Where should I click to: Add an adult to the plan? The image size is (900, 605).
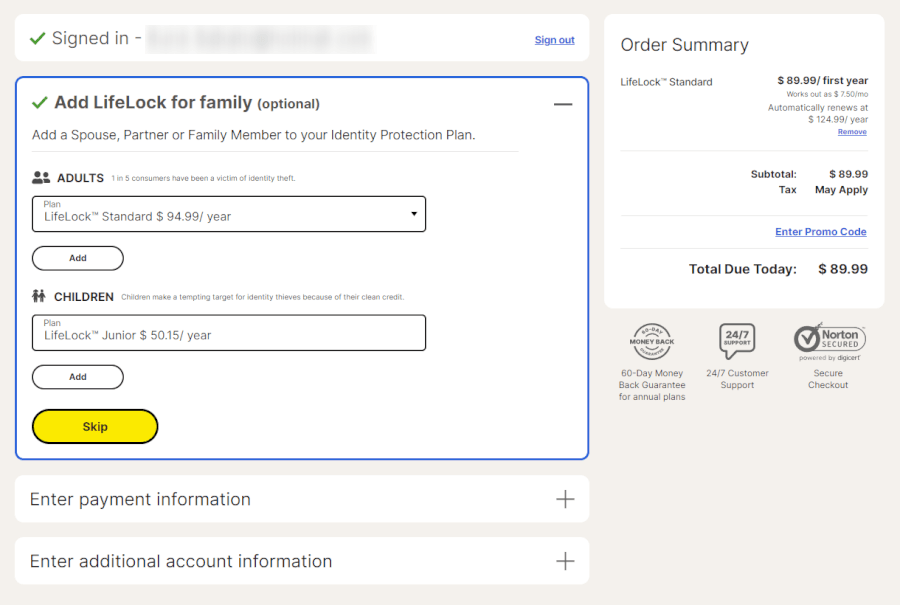[78, 258]
